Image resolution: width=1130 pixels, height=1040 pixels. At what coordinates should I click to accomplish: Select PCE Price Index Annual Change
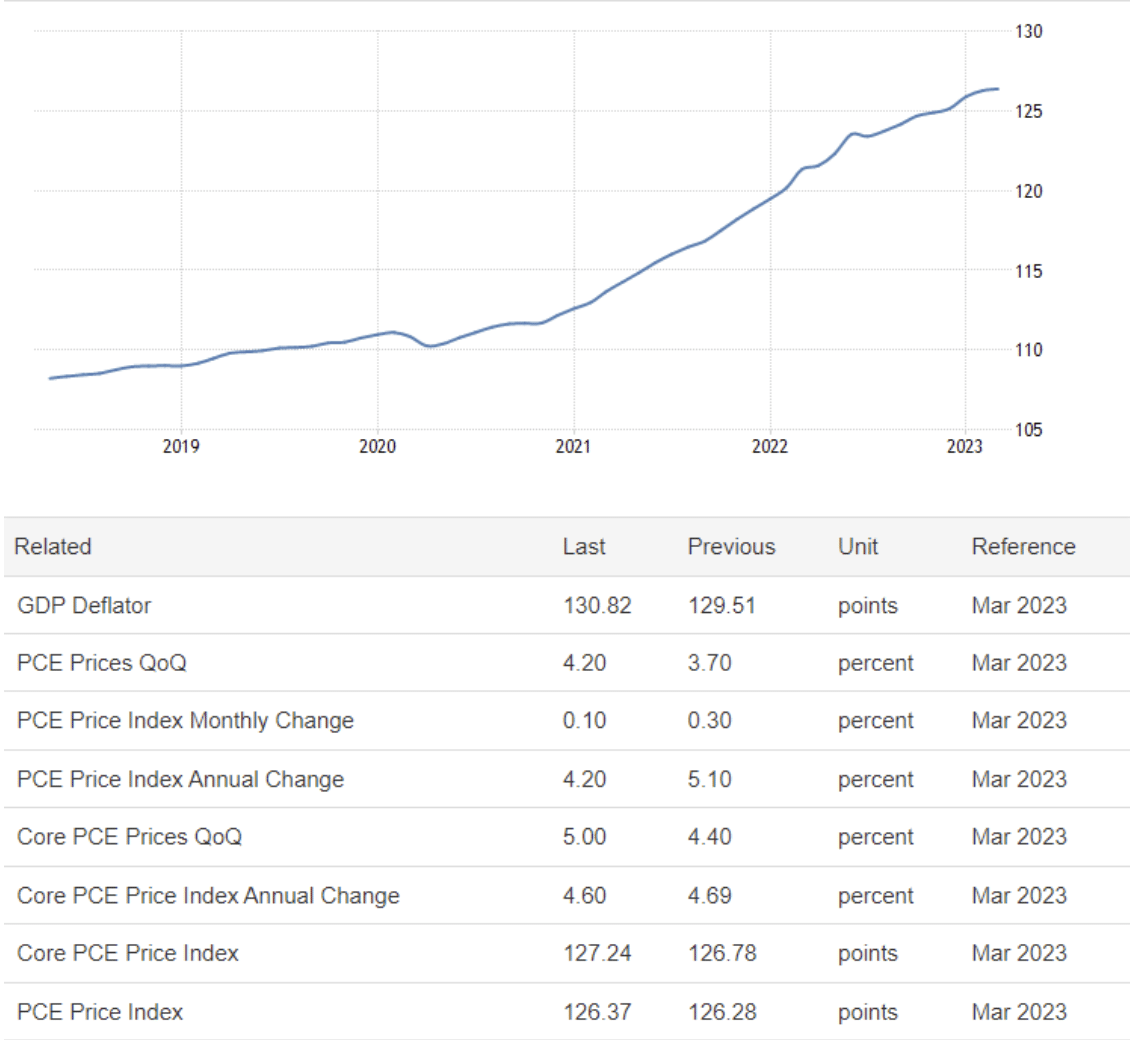180,779
